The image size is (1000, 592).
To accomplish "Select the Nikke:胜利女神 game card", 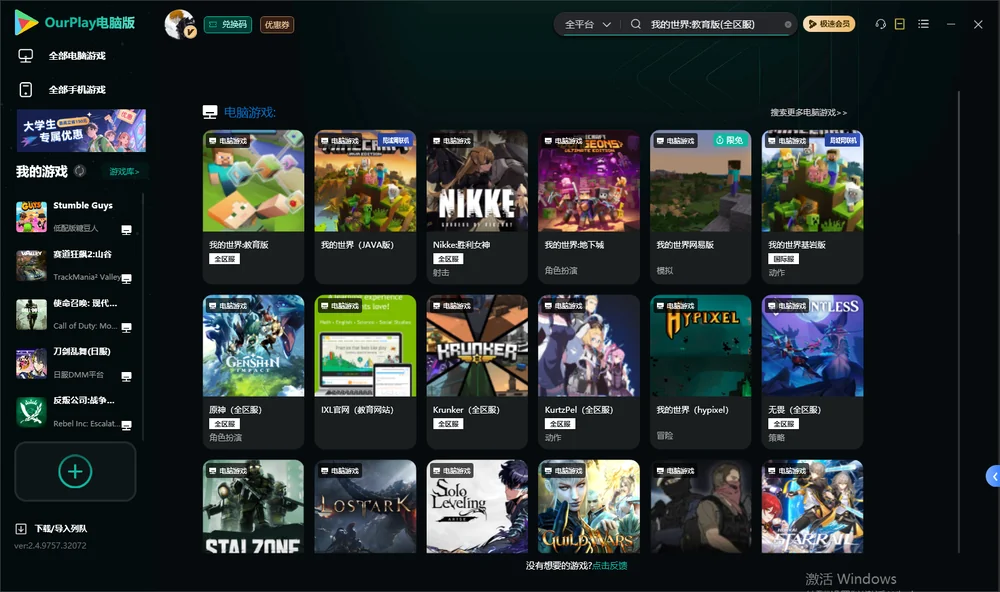I will tap(477, 207).
